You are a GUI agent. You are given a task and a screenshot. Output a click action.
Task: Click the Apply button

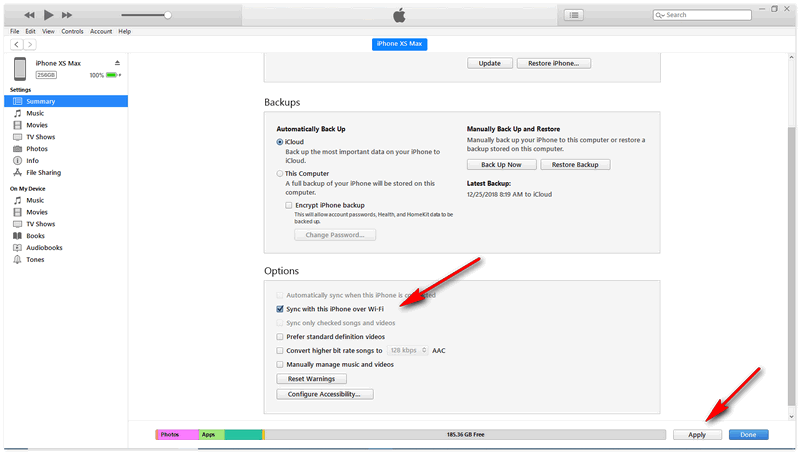pyautogui.click(x=697, y=435)
